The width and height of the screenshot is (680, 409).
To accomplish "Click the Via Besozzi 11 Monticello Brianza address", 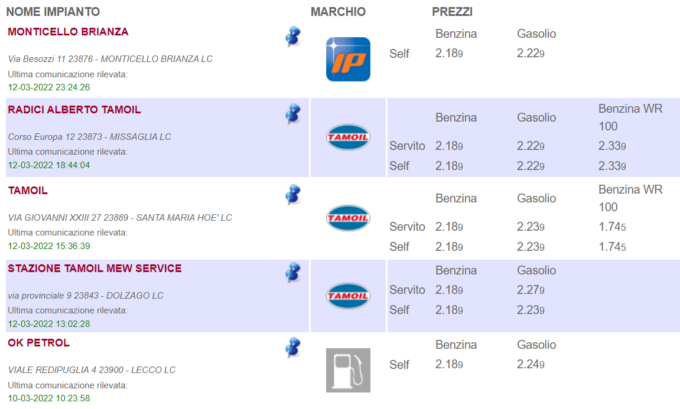I will [110, 59].
